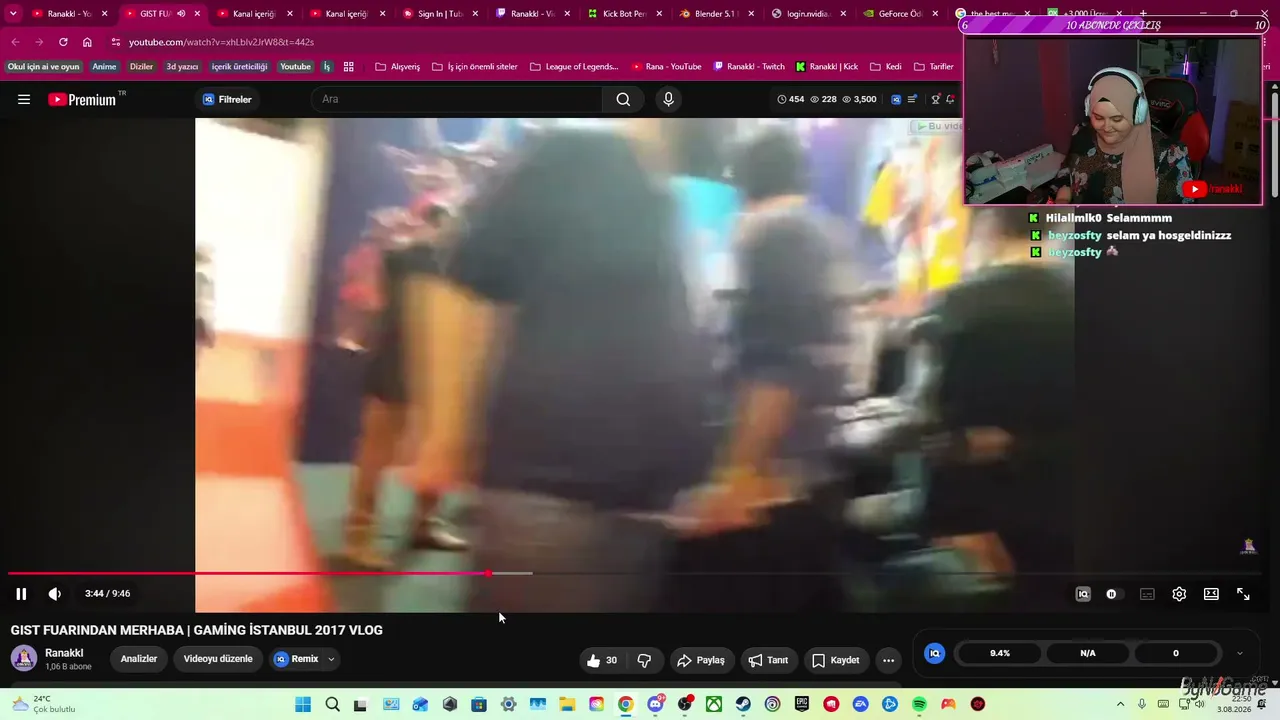Open the Ranakkl channel avatar
This screenshot has width=1280, height=720.
pos(24,658)
